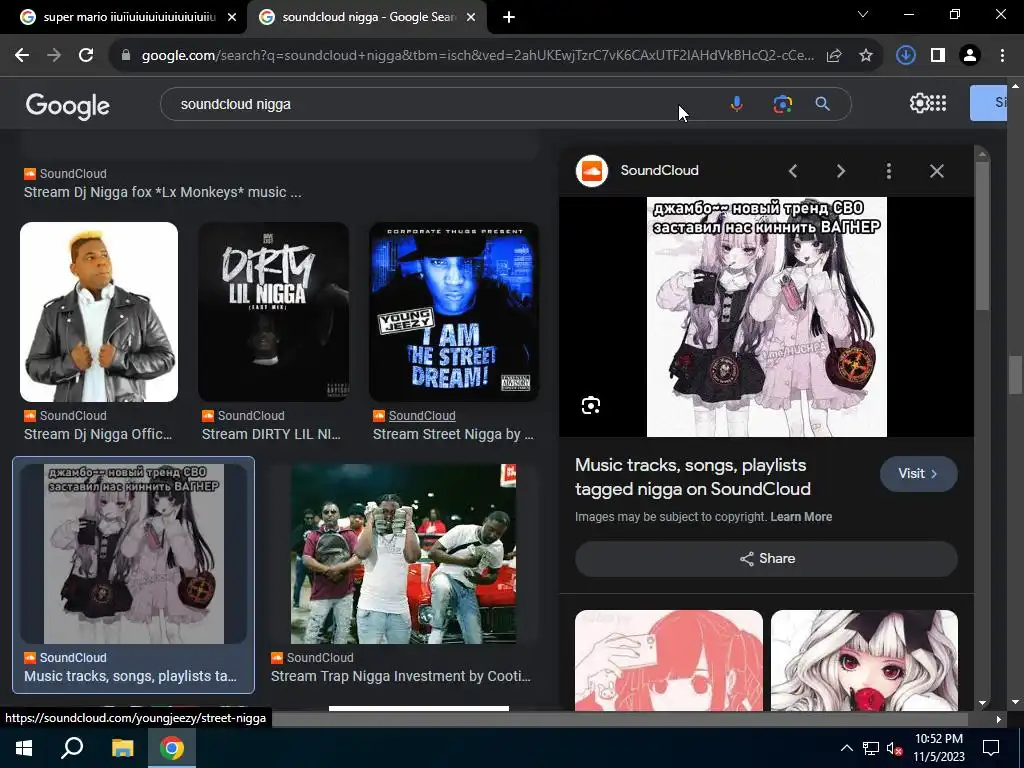The height and width of the screenshot is (768, 1024).
Task: Click the preview panel vertical scrollbar
Action: coord(982,235)
